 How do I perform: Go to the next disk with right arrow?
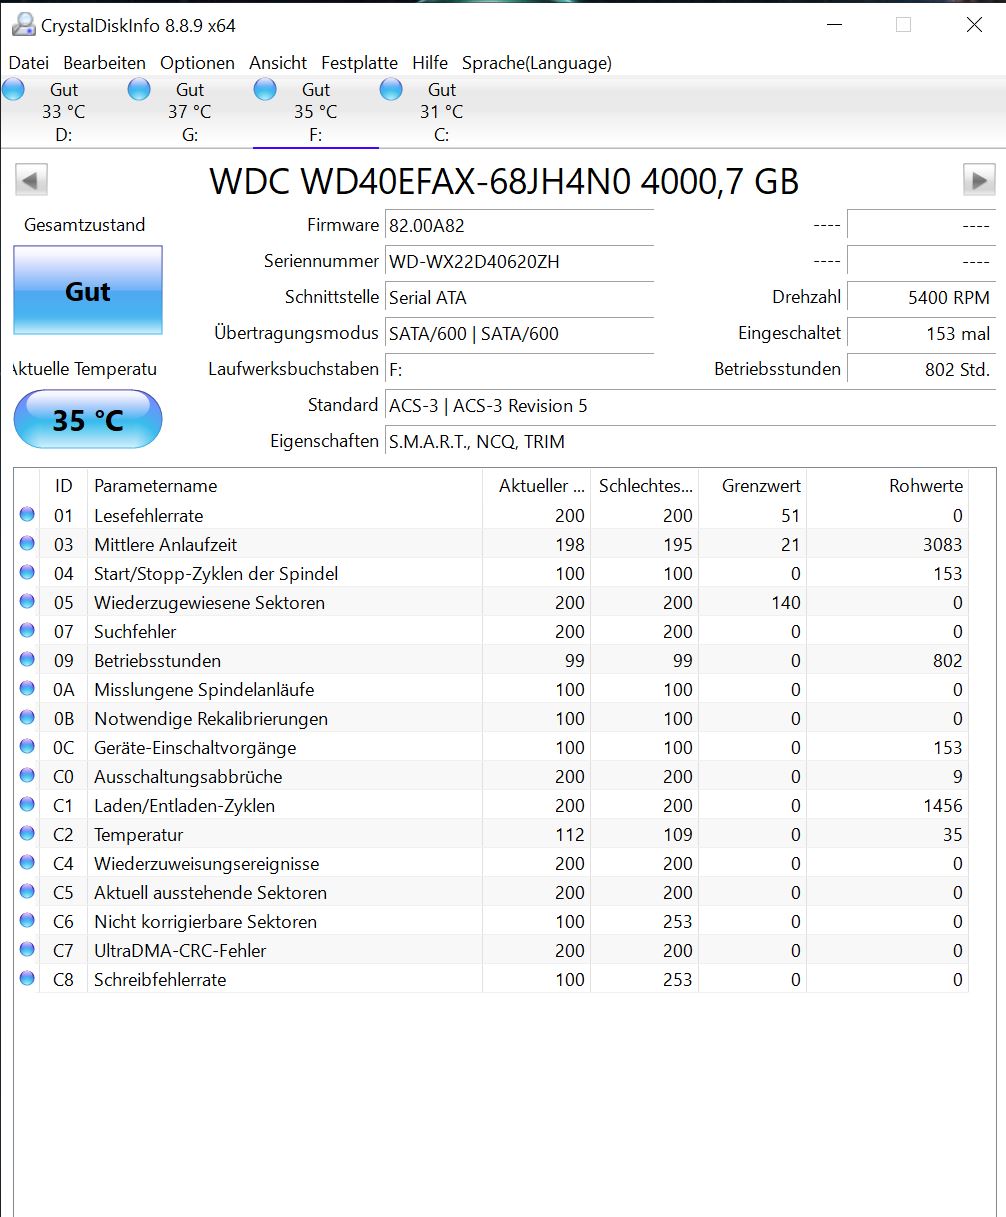point(979,181)
